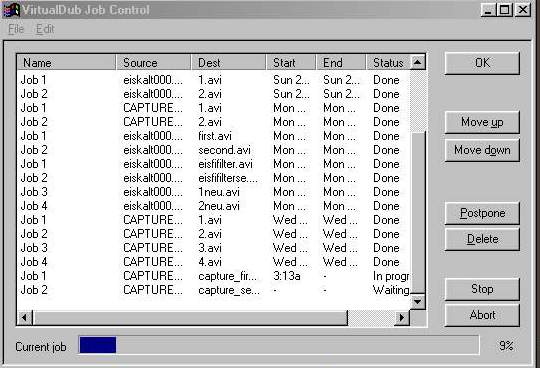The image size is (540, 368).
Task: Open the File menu
Action: (16, 29)
